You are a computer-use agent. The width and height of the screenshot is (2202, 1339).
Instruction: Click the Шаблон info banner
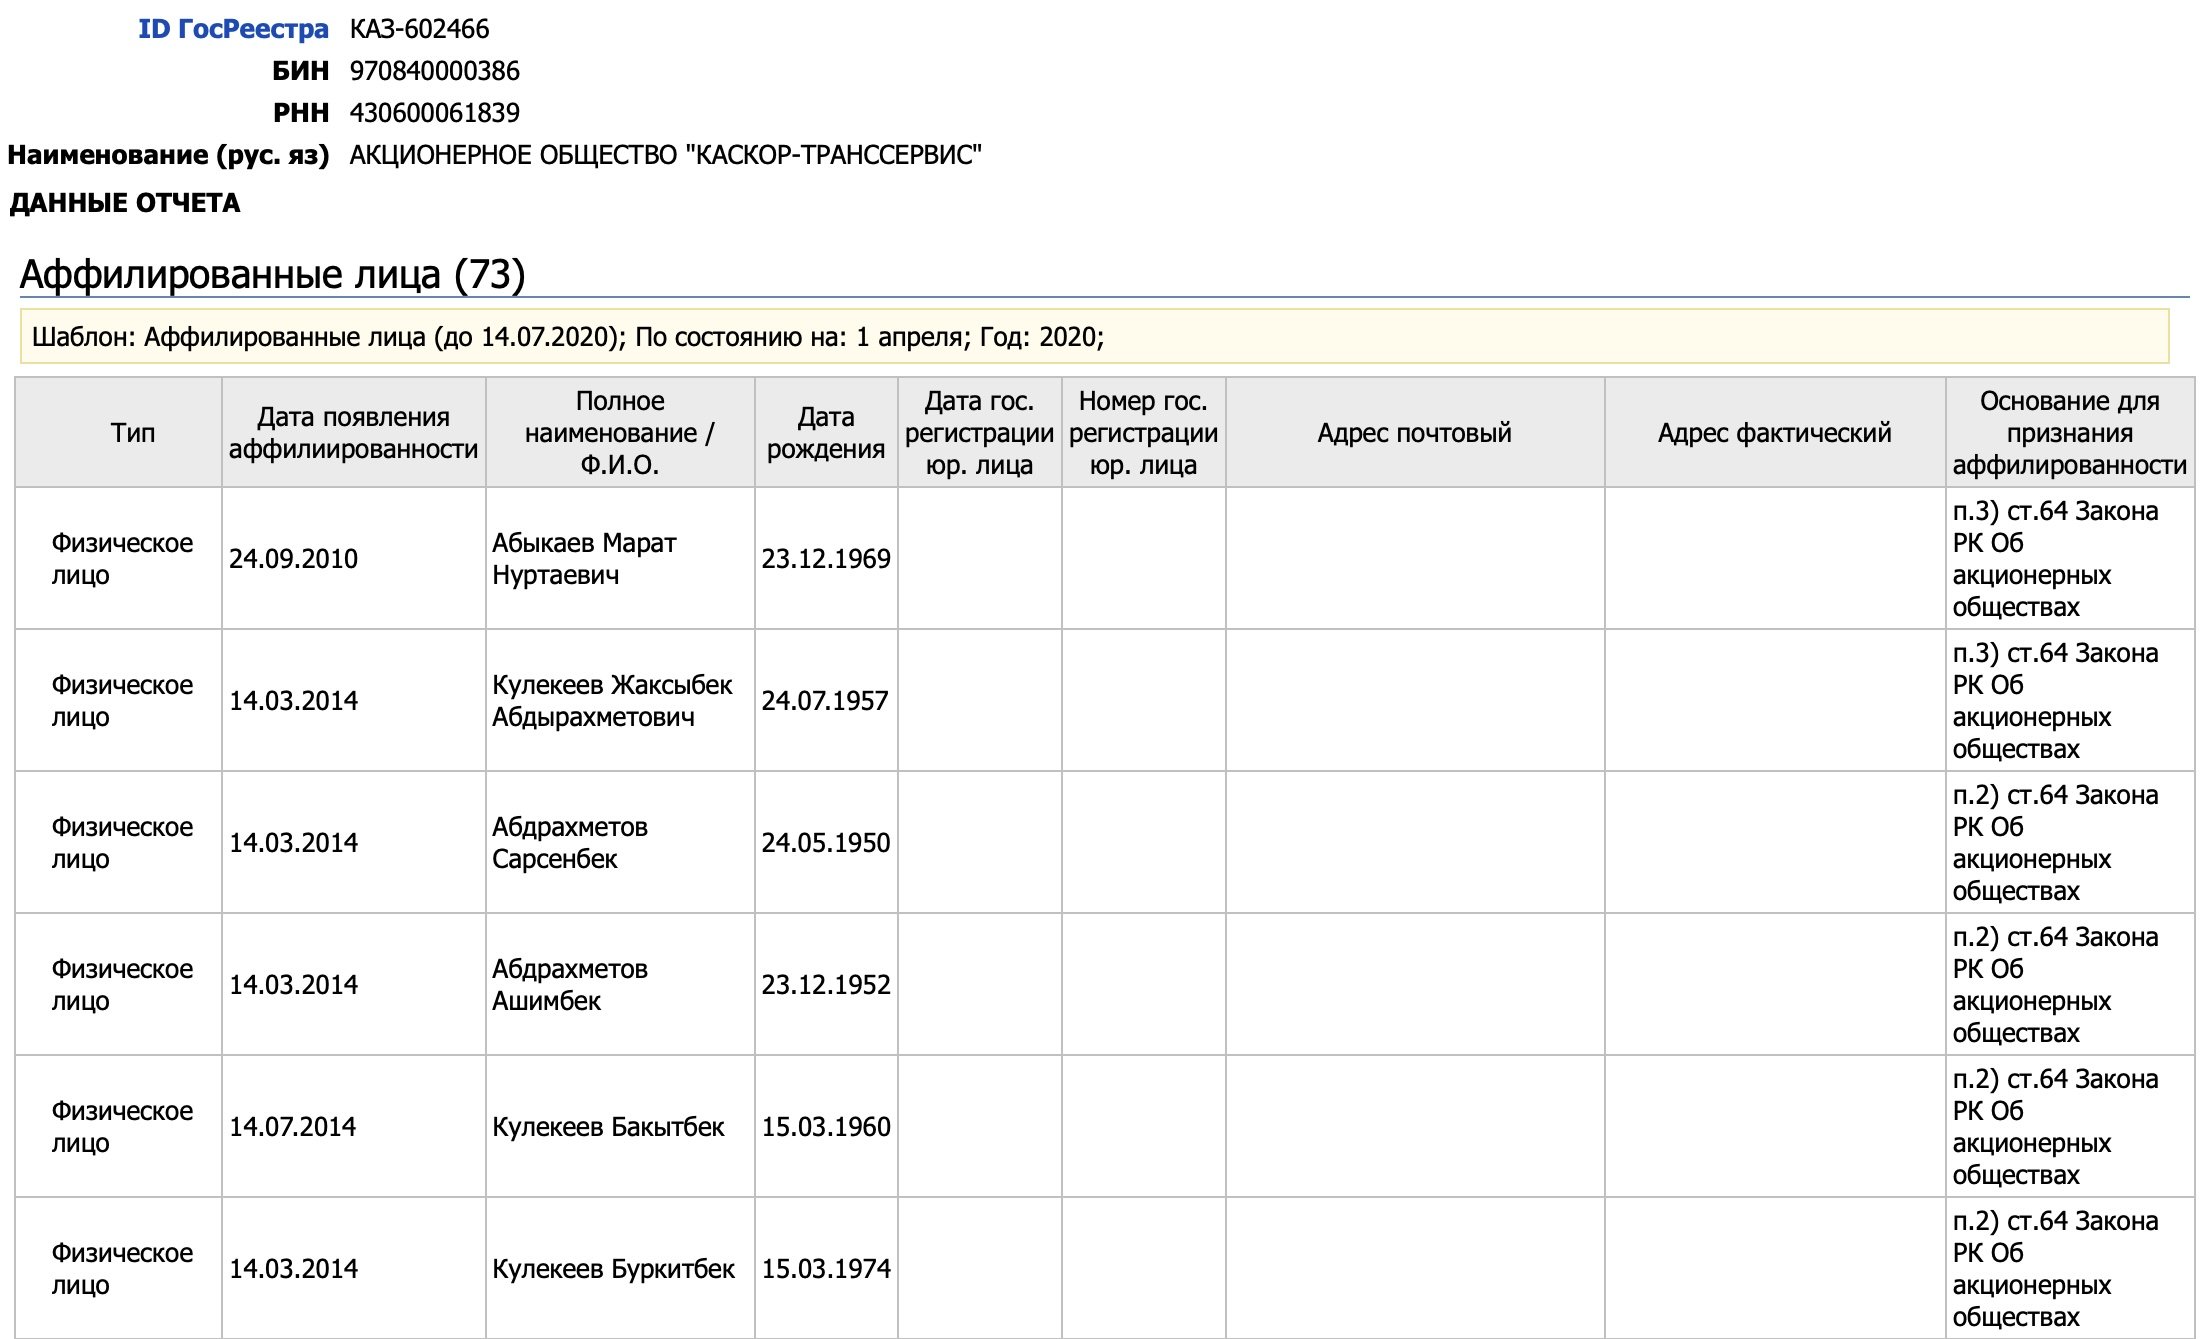(1094, 337)
